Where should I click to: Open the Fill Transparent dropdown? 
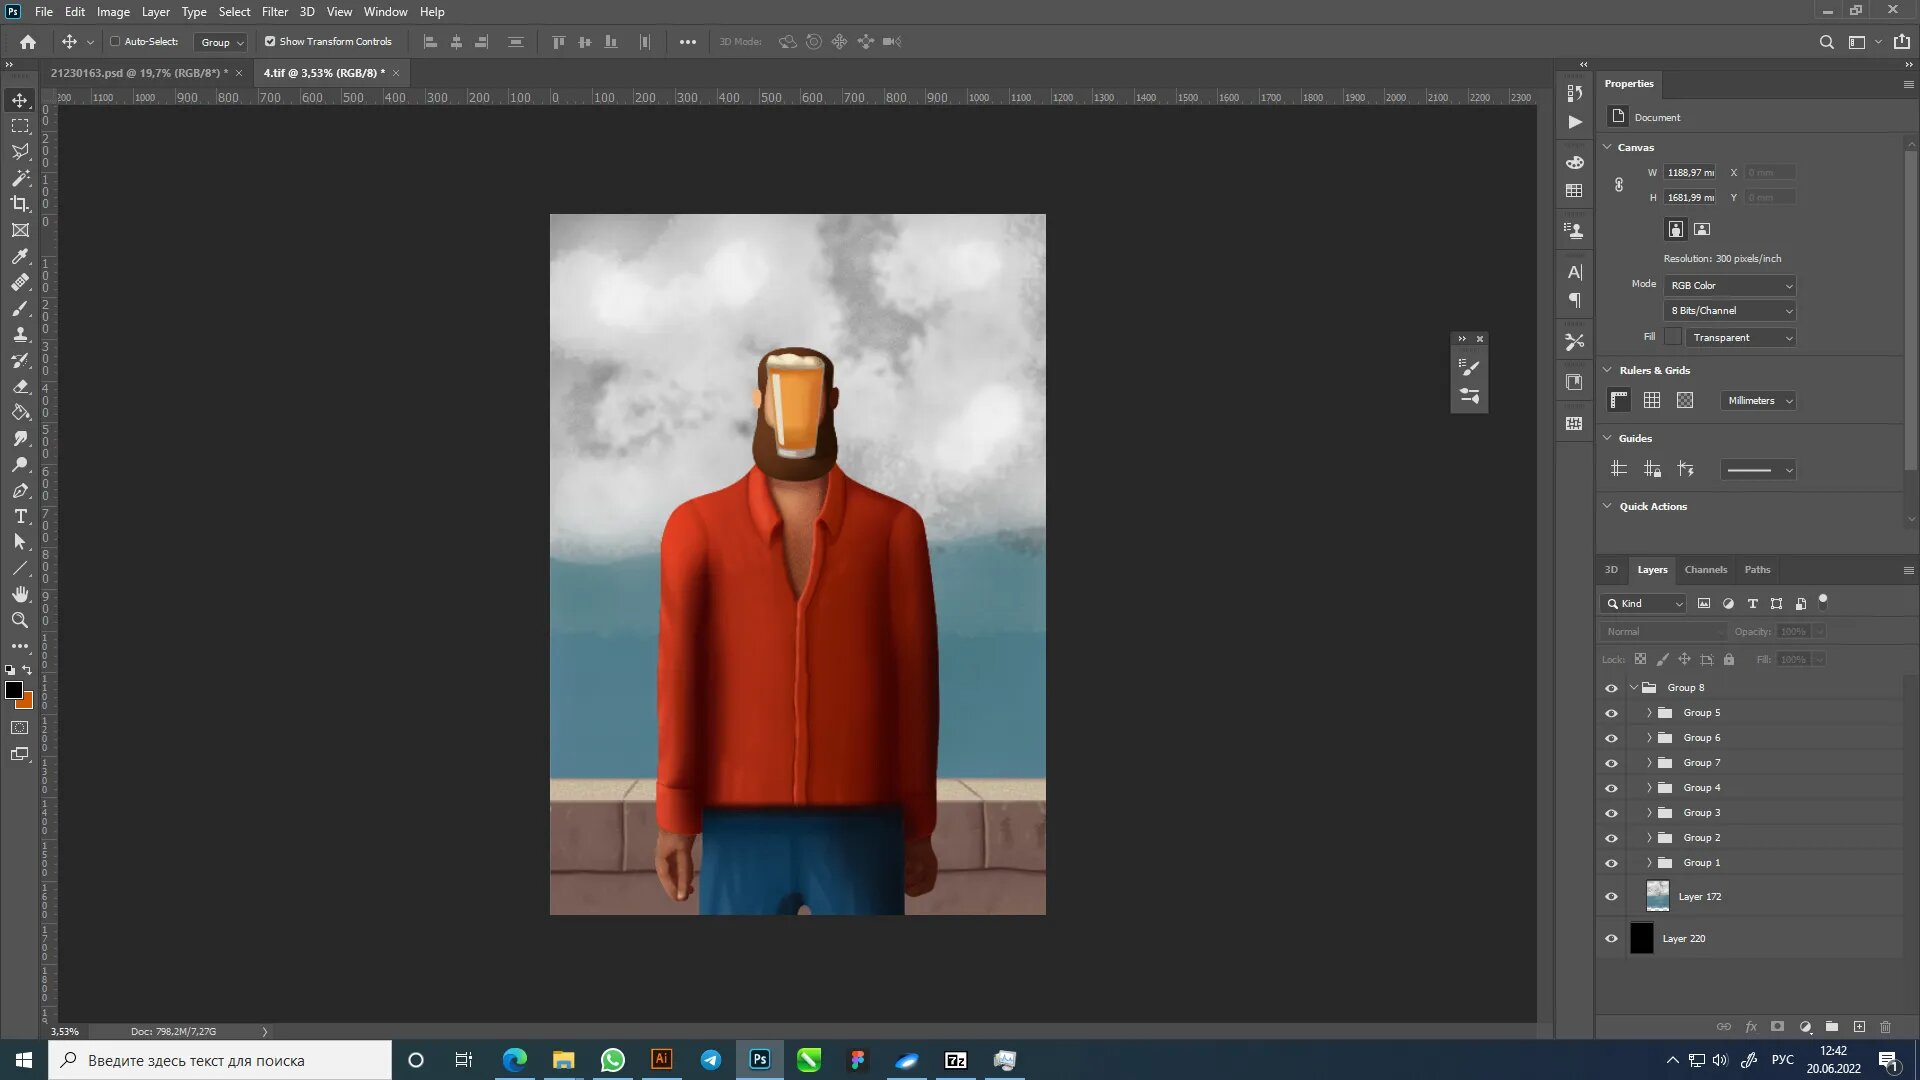click(x=1741, y=338)
